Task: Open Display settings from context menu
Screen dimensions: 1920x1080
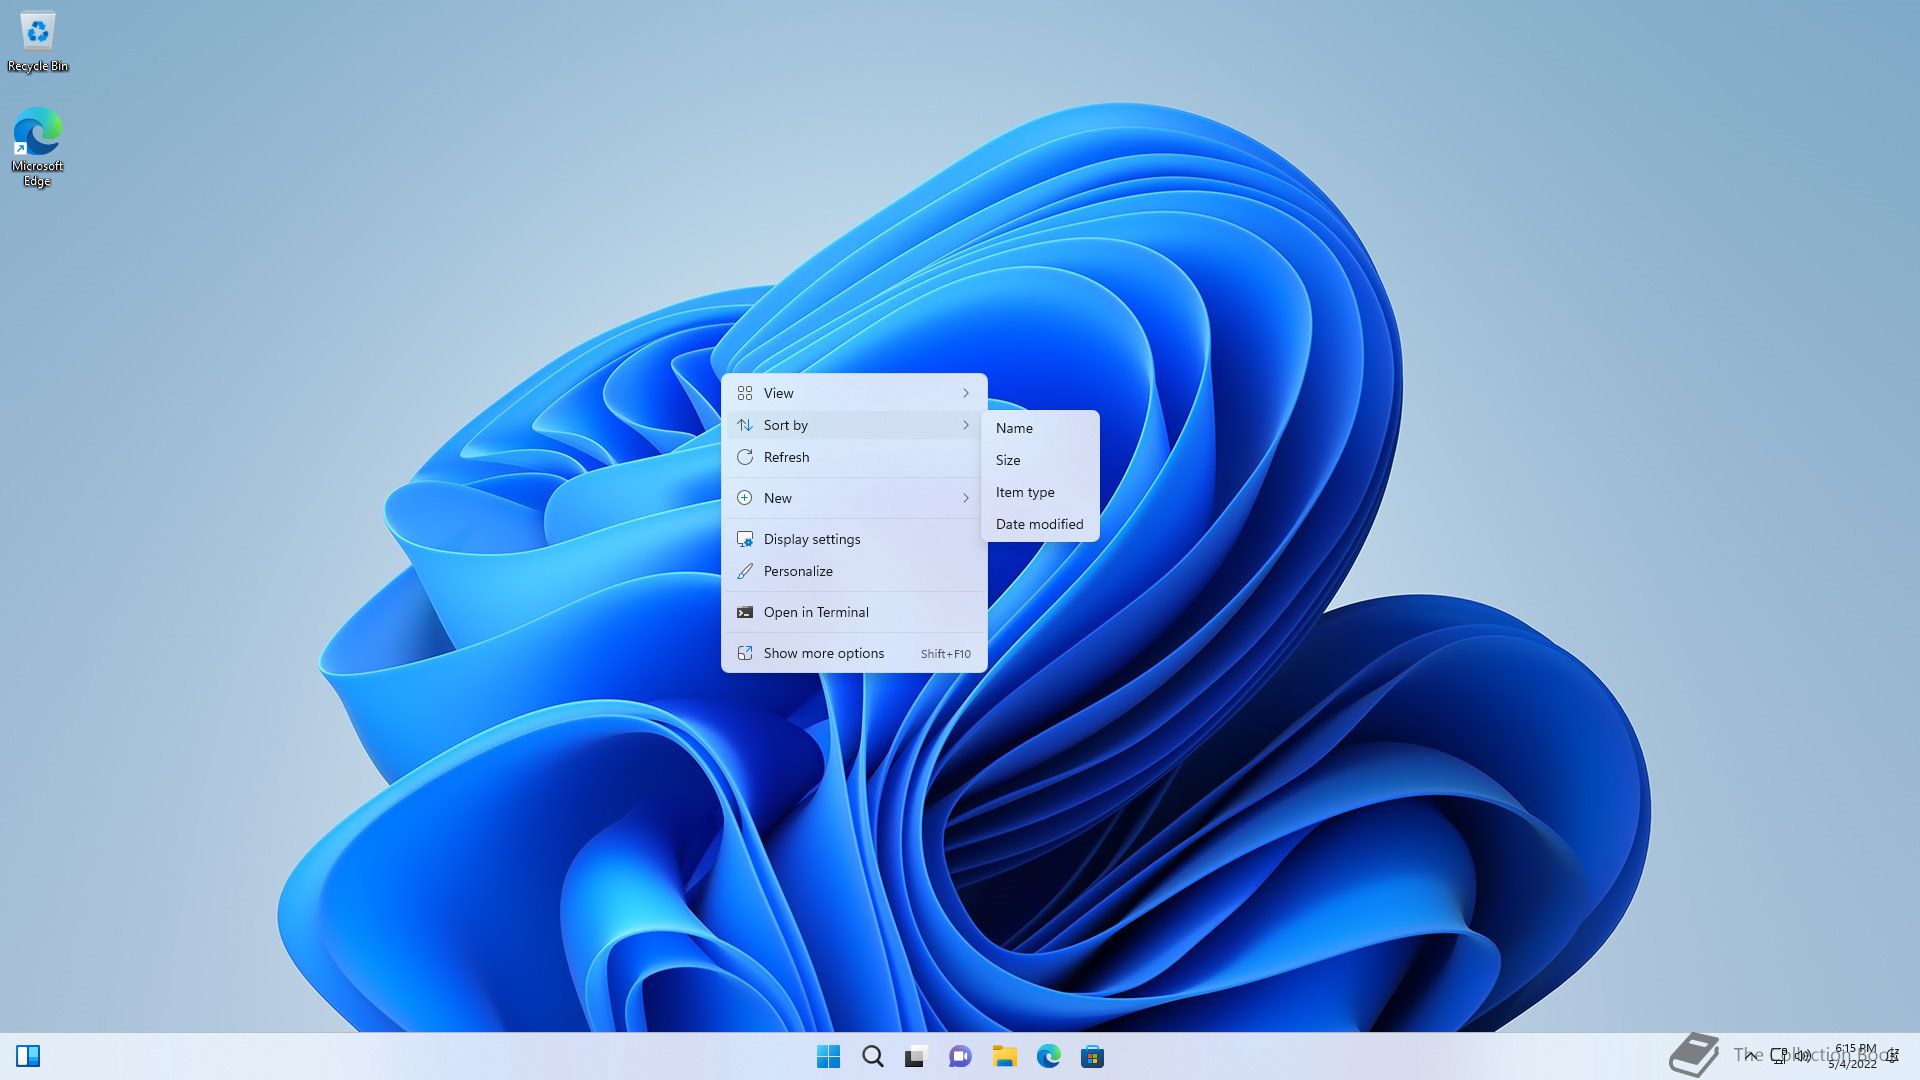Action: click(854, 539)
